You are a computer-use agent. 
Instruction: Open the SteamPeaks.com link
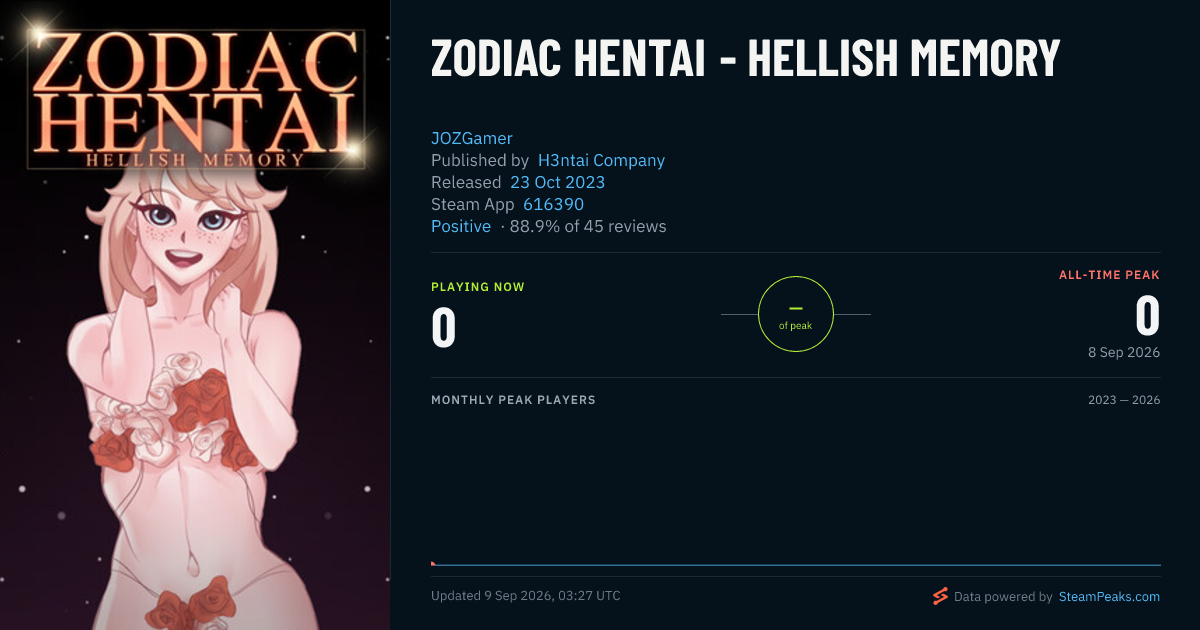pos(1108,596)
